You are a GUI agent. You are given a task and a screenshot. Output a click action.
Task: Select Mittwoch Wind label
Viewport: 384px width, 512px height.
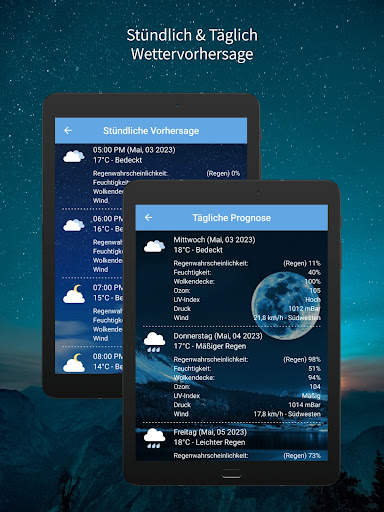coord(181,318)
